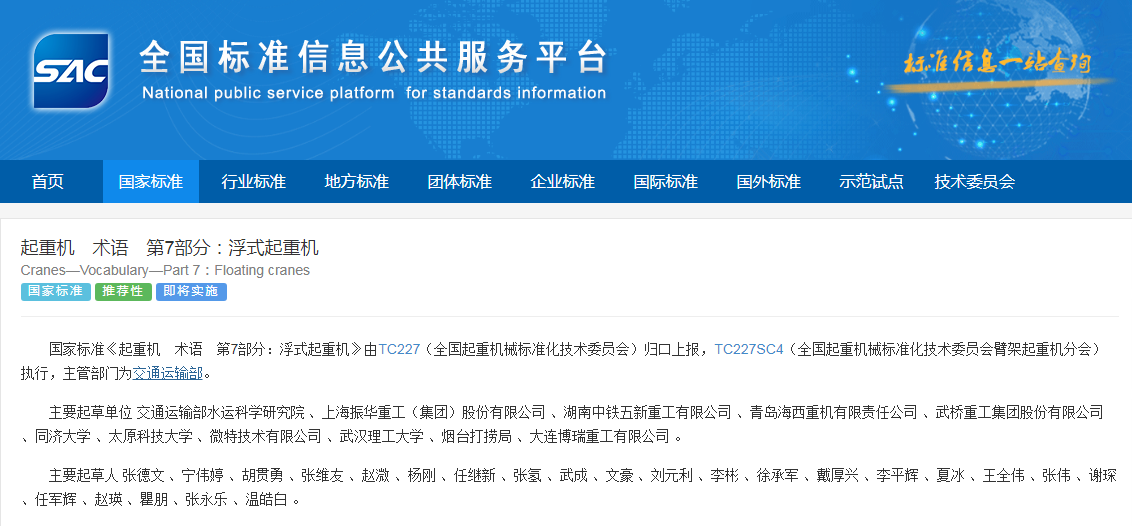
Task: Open the 行业标准 menu item
Action: [x=254, y=182]
